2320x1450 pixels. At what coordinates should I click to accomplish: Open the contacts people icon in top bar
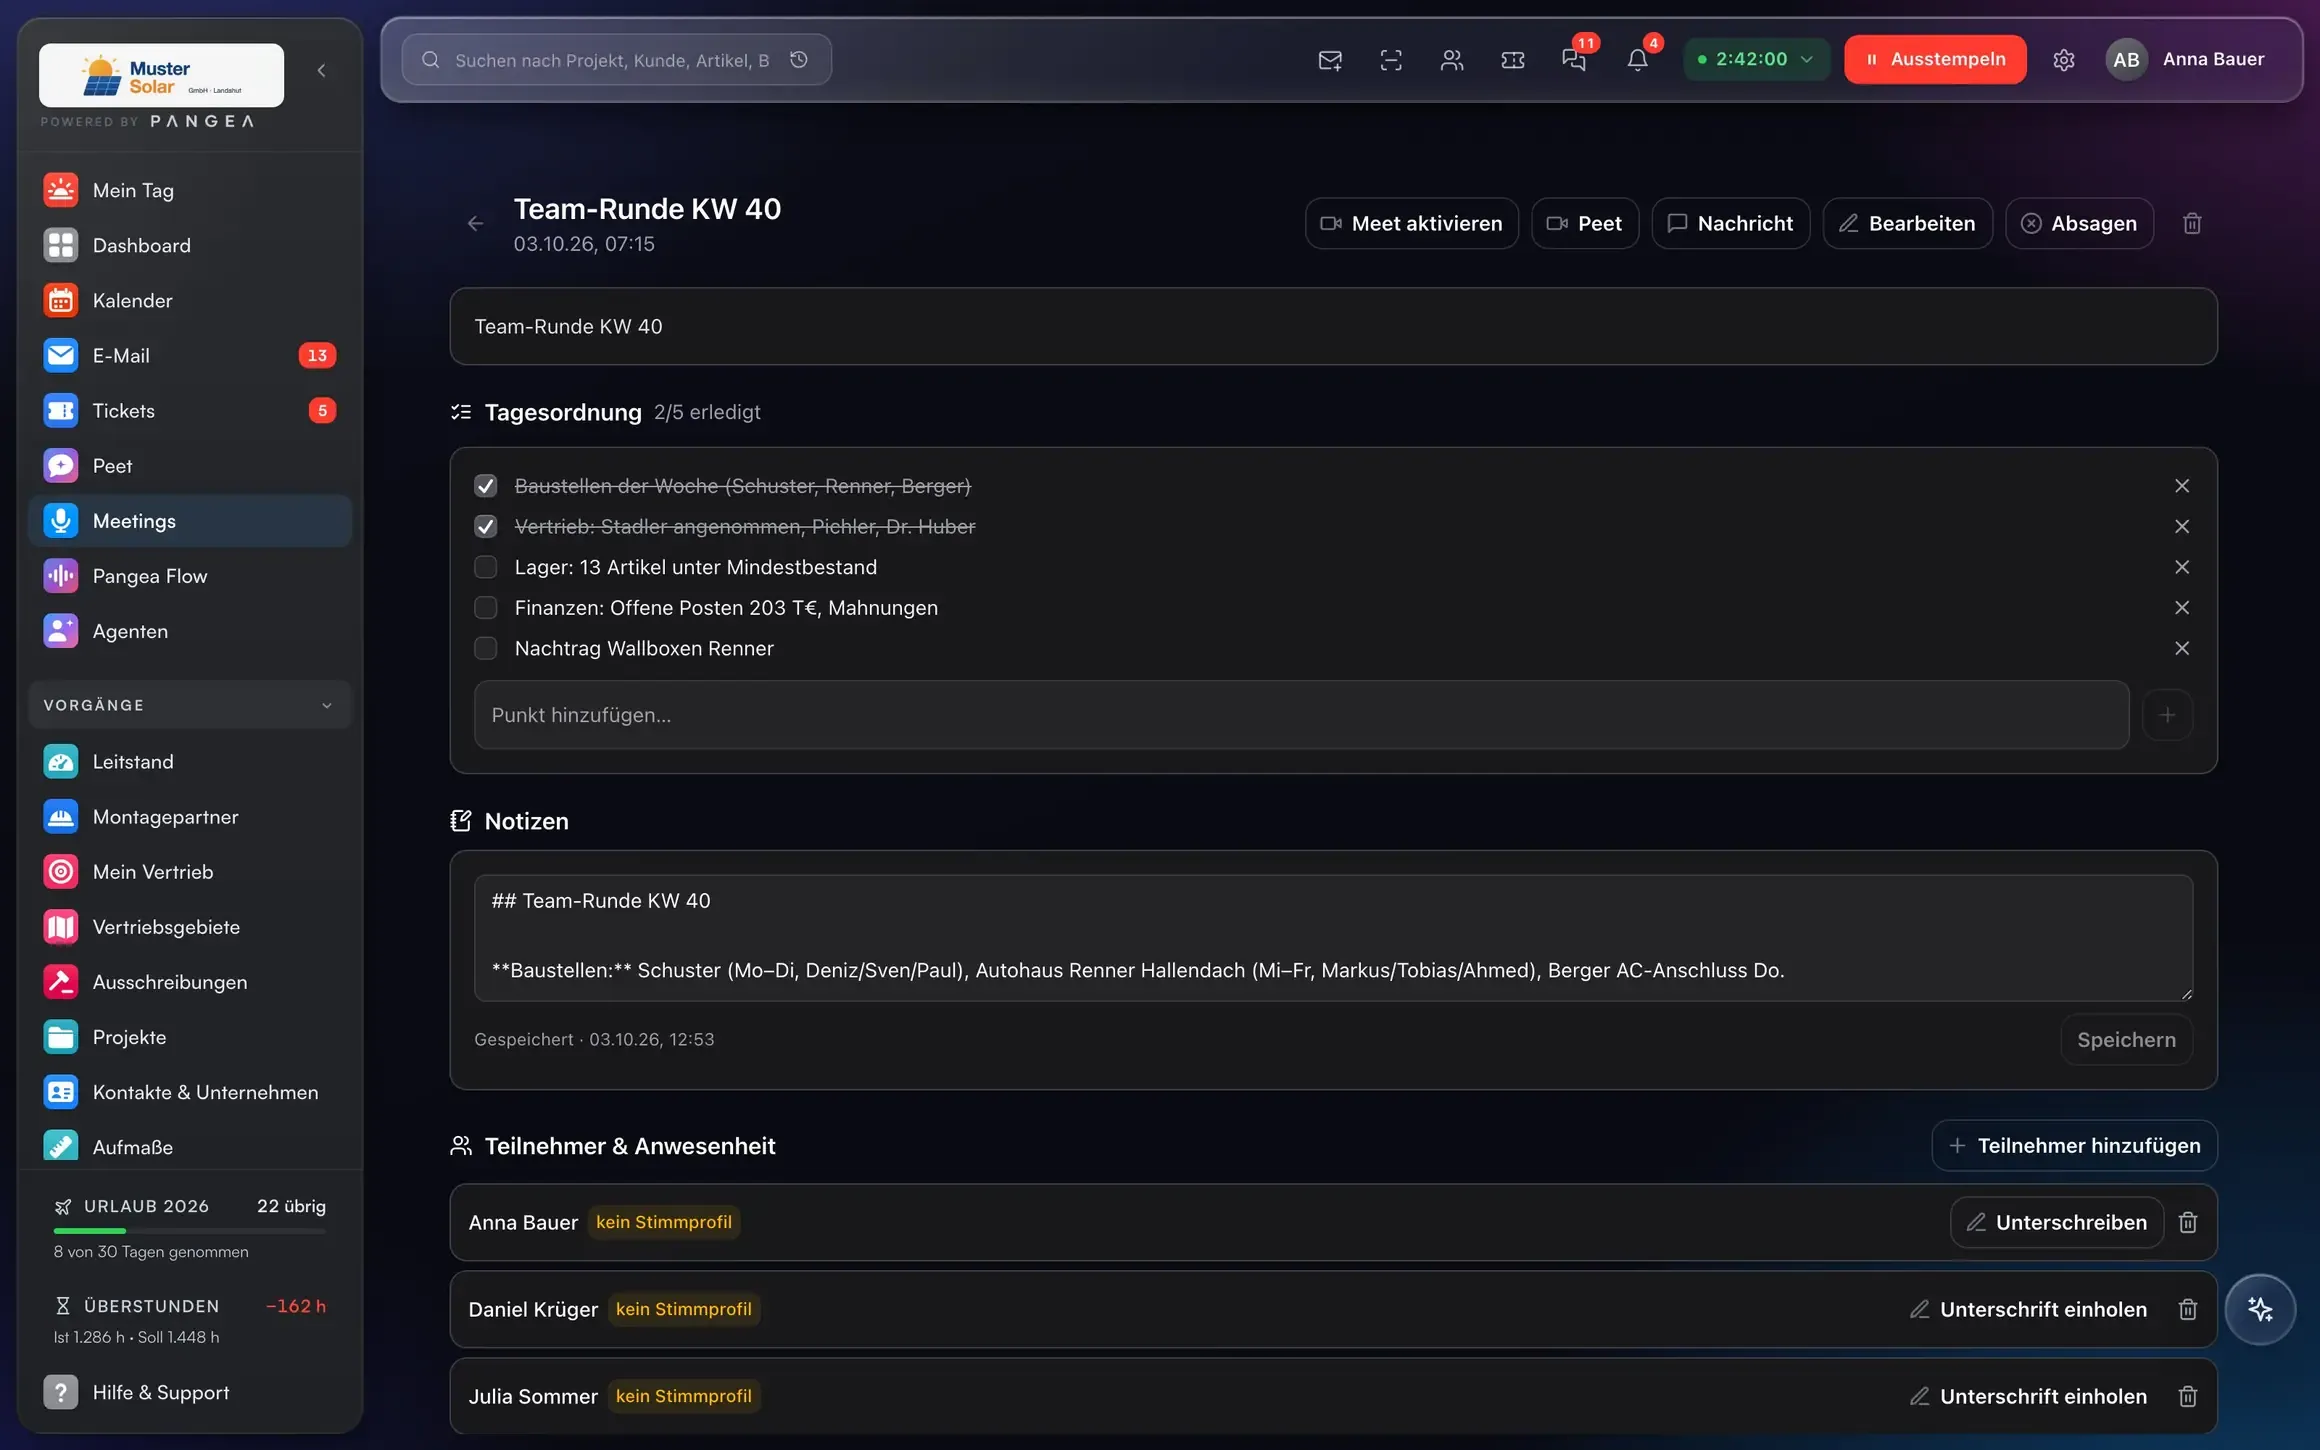(x=1452, y=60)
